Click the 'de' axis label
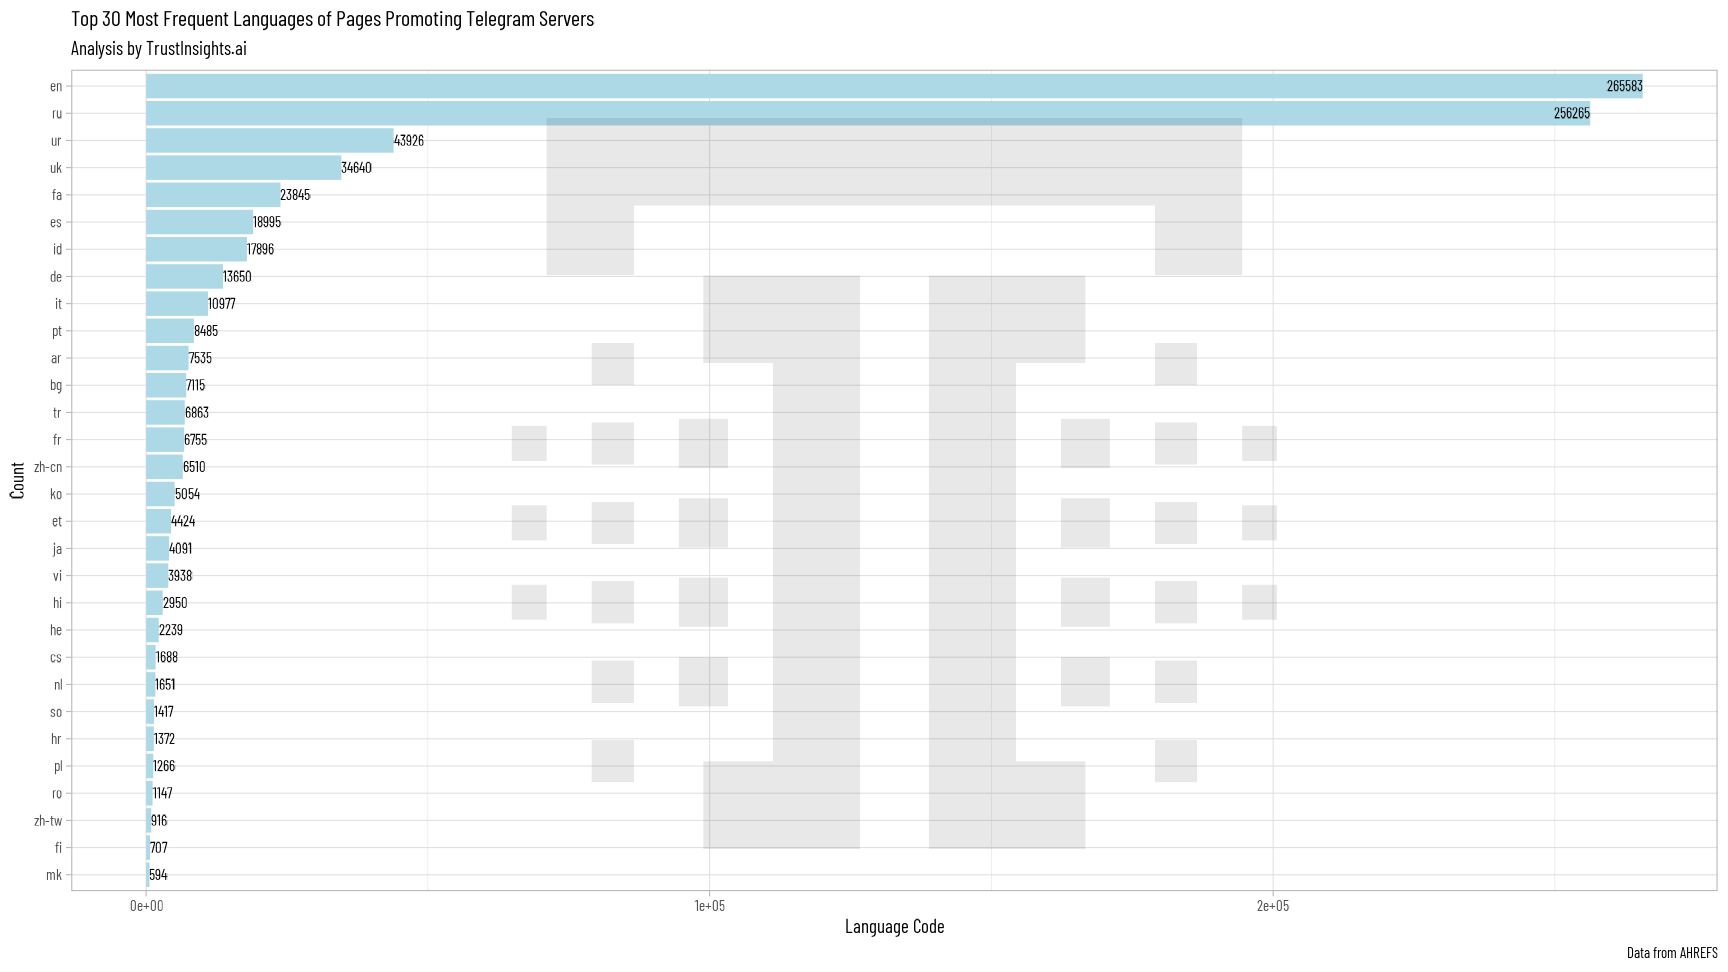The height and width of the screenshot is (972, 1728). [56, 276]
